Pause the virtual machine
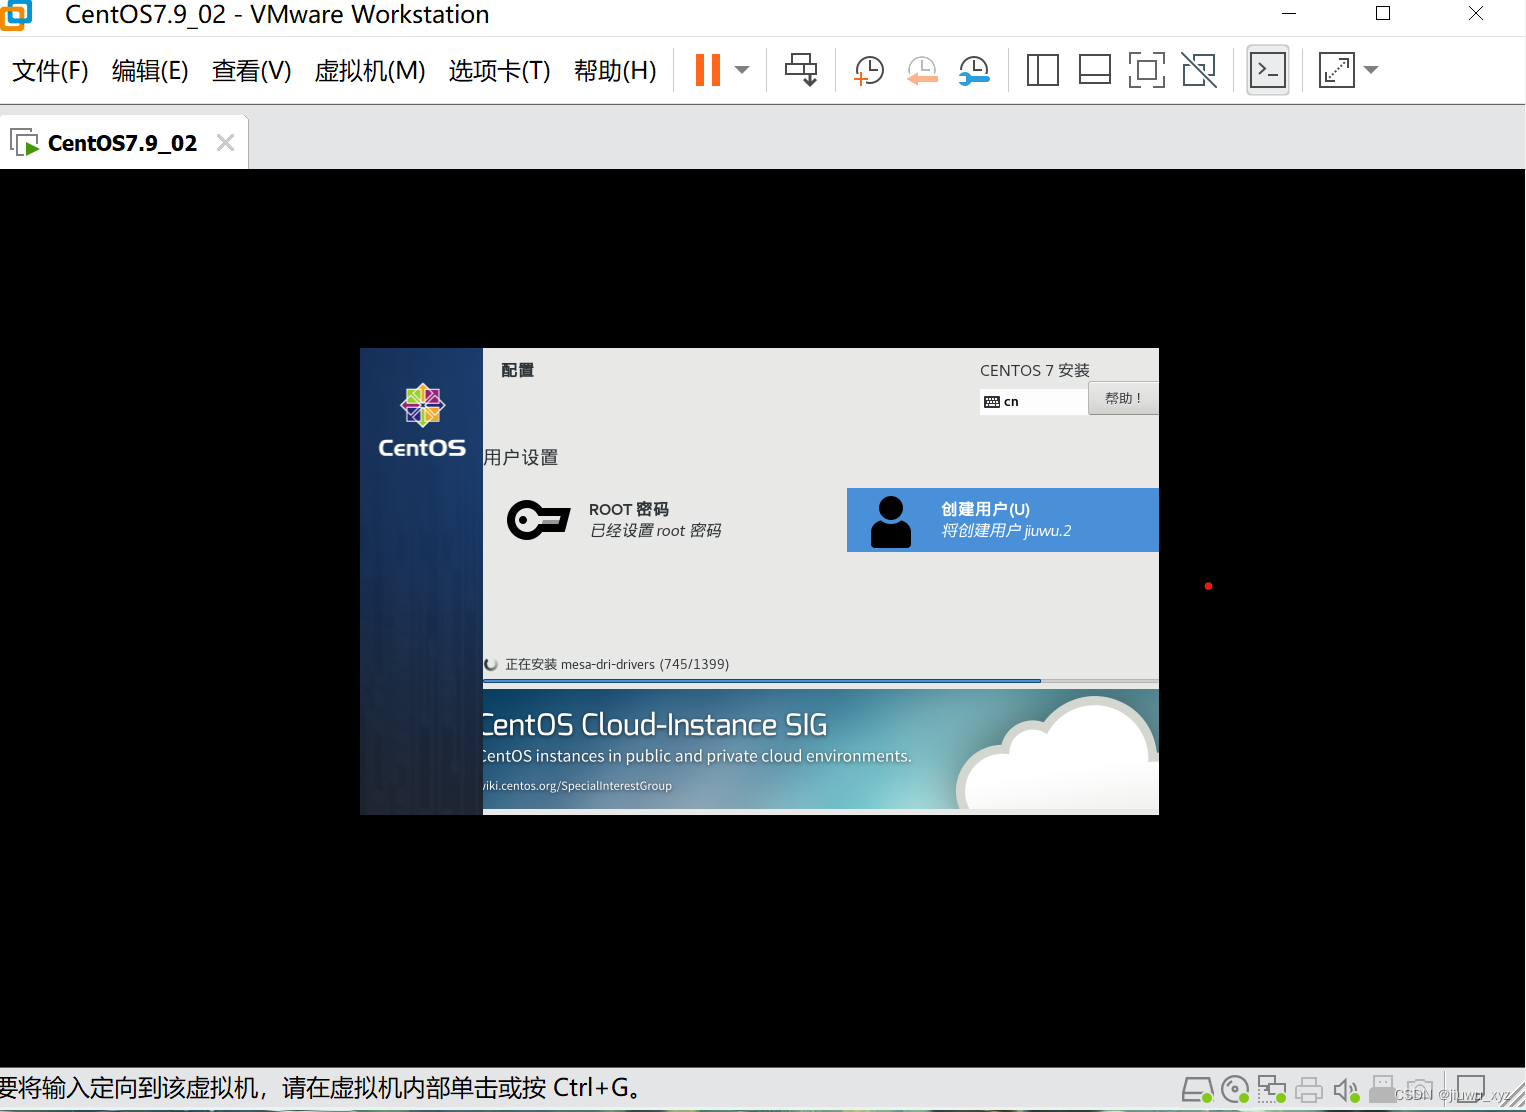 coord(708,70)
